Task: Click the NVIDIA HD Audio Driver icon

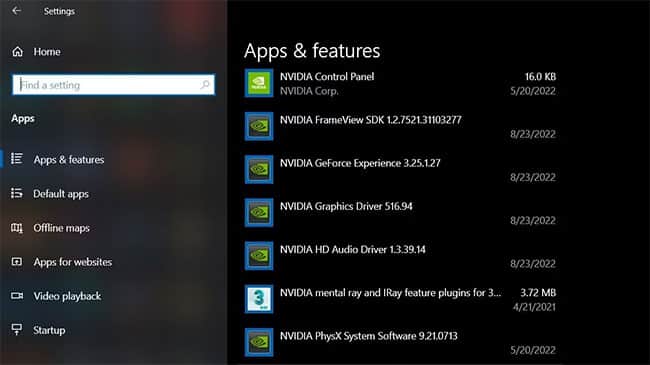Action: click(259, 256)
